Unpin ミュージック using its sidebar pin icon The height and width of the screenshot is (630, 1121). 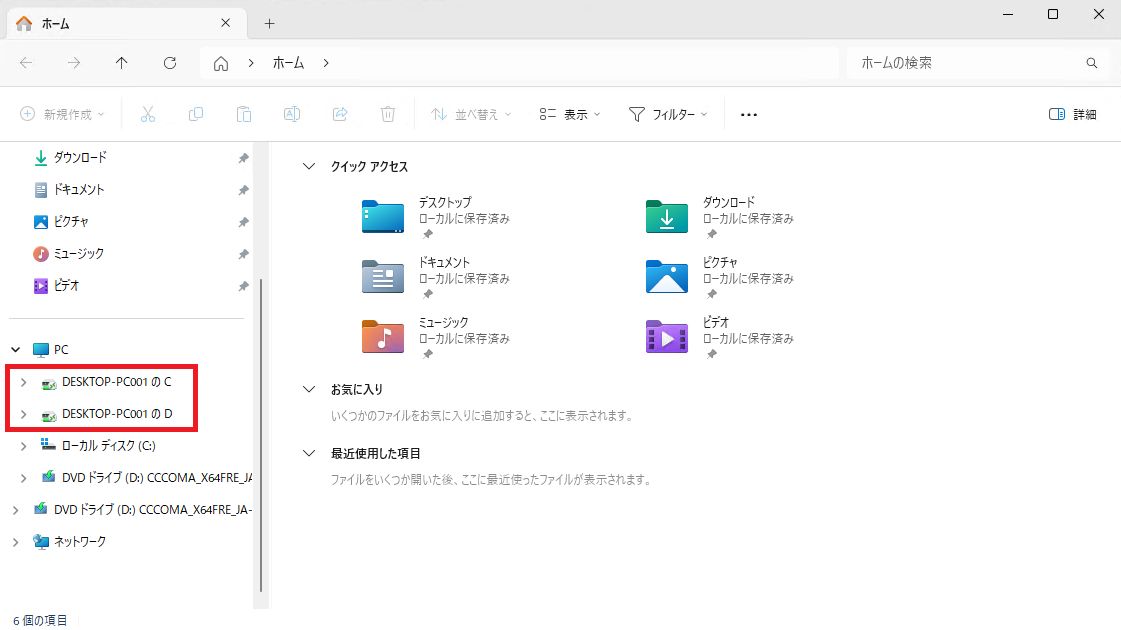243,254
